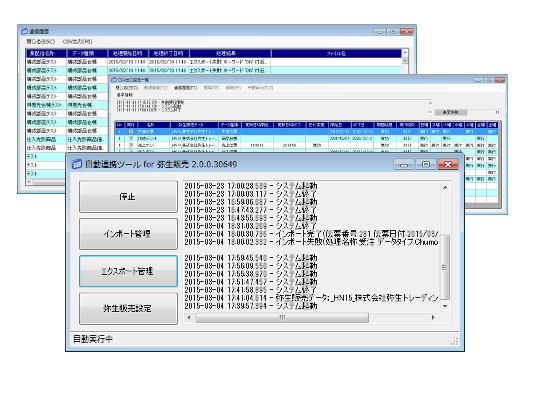The image size is (540, 400).
Task: Select 通信履歴(F5) in the settings list menu
Action: pos(185,88)
